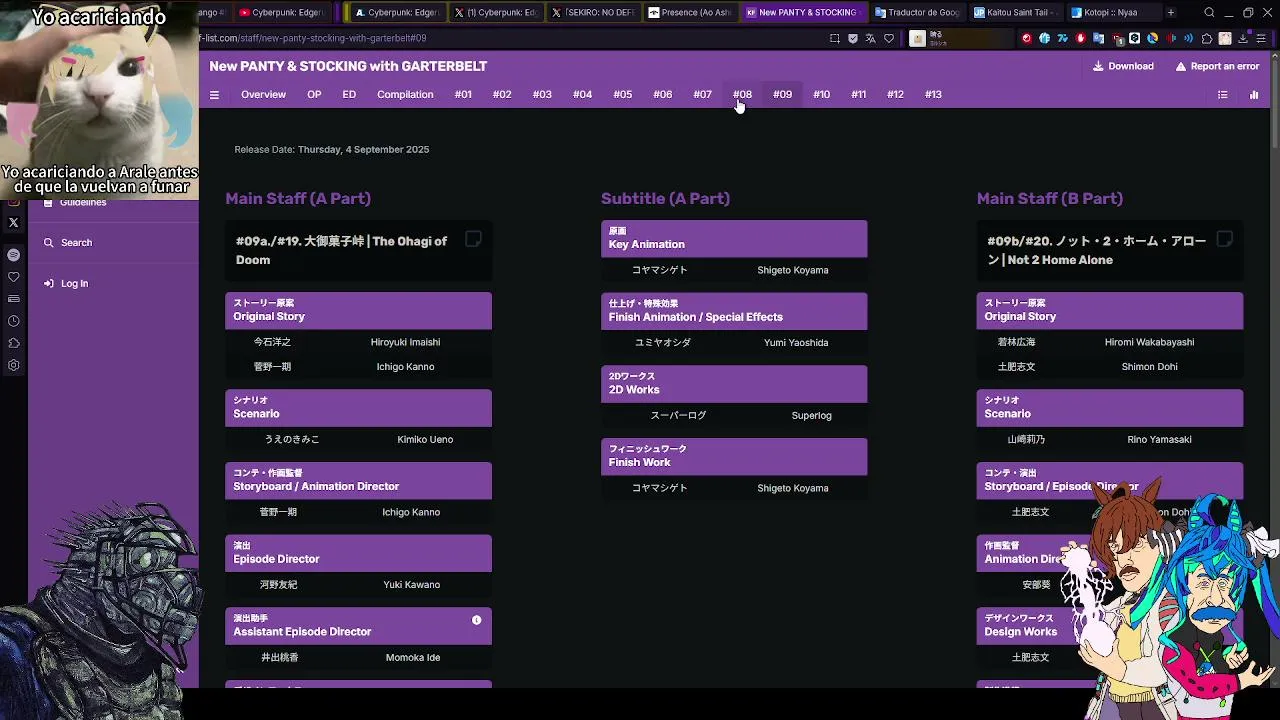Open the extensions cube icon in toolbar

1207,39
